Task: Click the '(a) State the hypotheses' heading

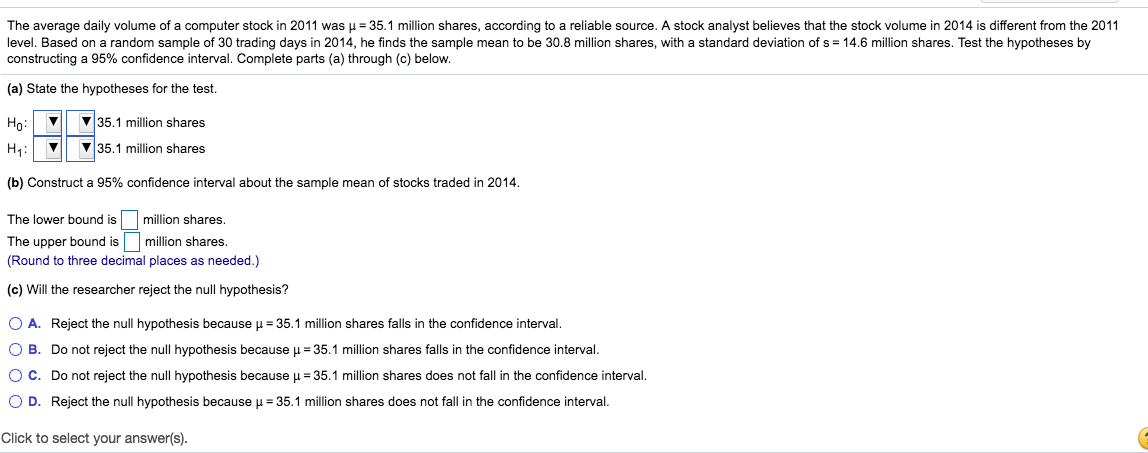Action: coord(112,89)
